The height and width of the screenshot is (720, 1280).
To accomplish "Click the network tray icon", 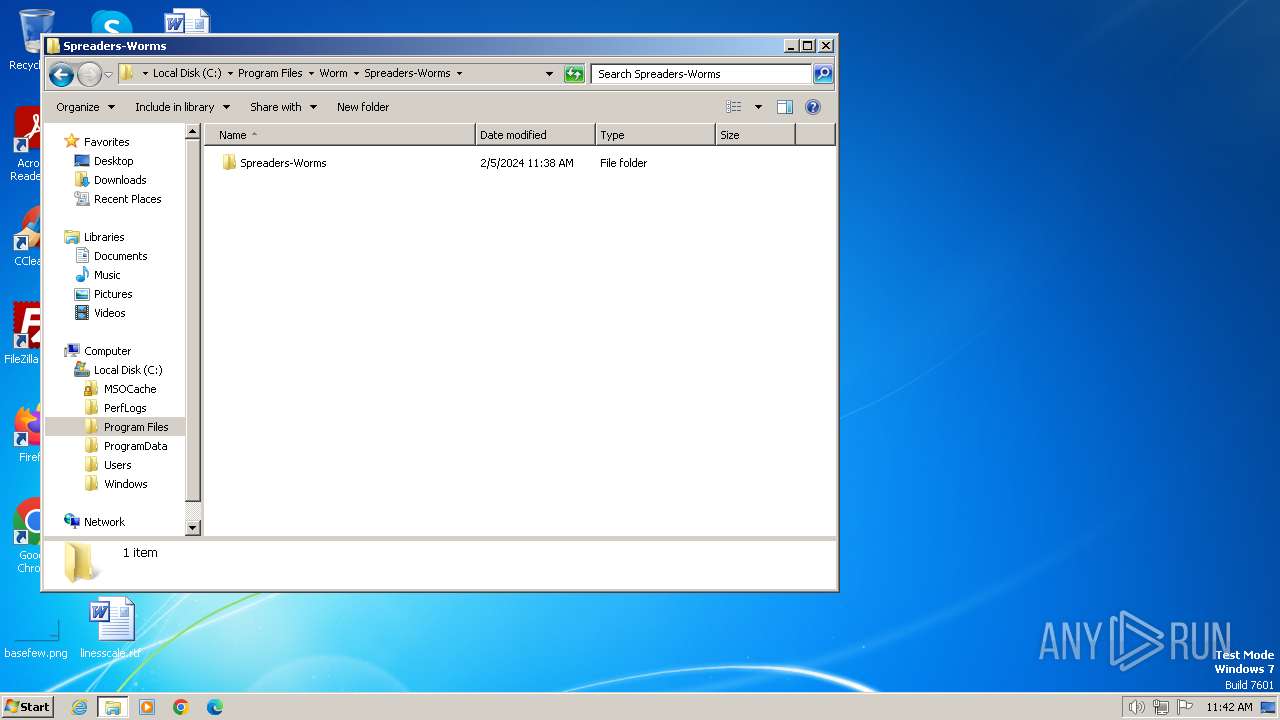I will [1161, 707].
